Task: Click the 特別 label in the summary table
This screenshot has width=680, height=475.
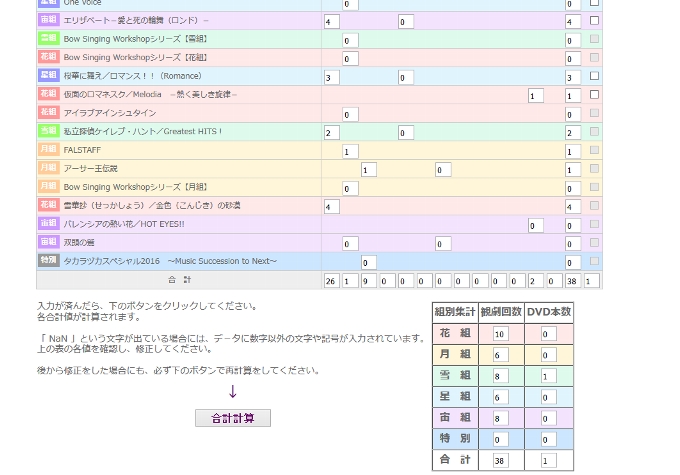Action: 455,439
